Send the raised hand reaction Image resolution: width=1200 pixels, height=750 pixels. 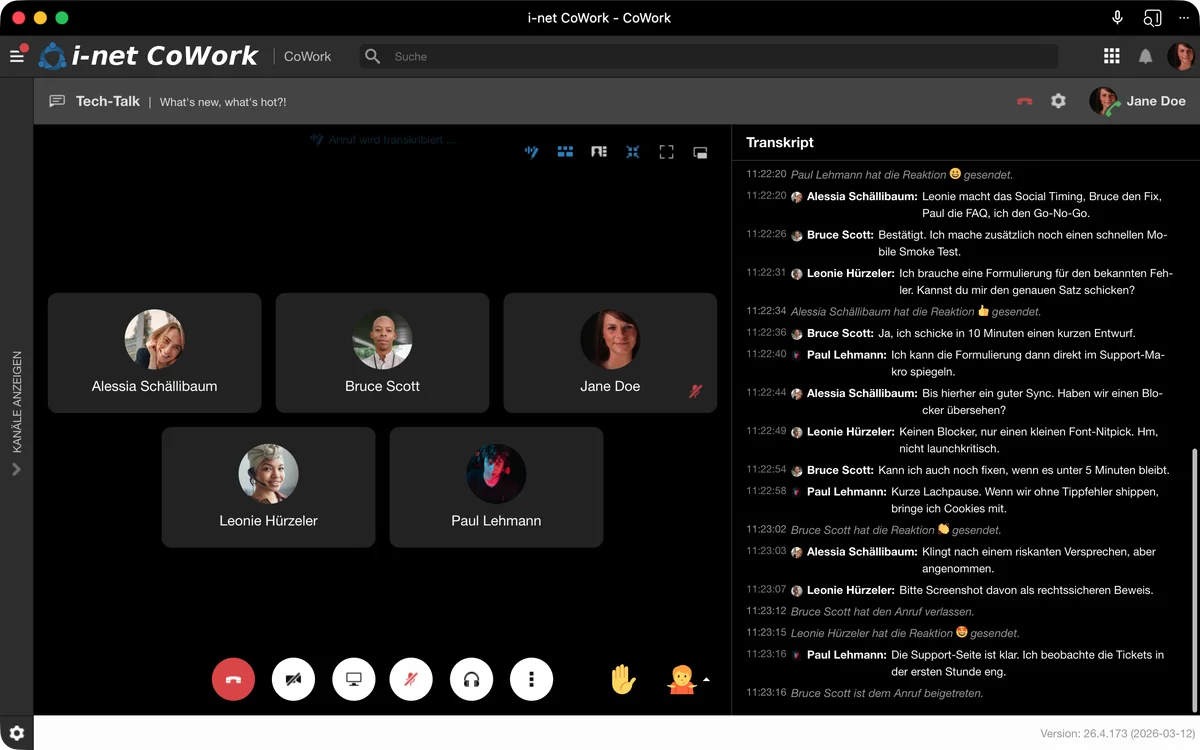pos(622,679)
